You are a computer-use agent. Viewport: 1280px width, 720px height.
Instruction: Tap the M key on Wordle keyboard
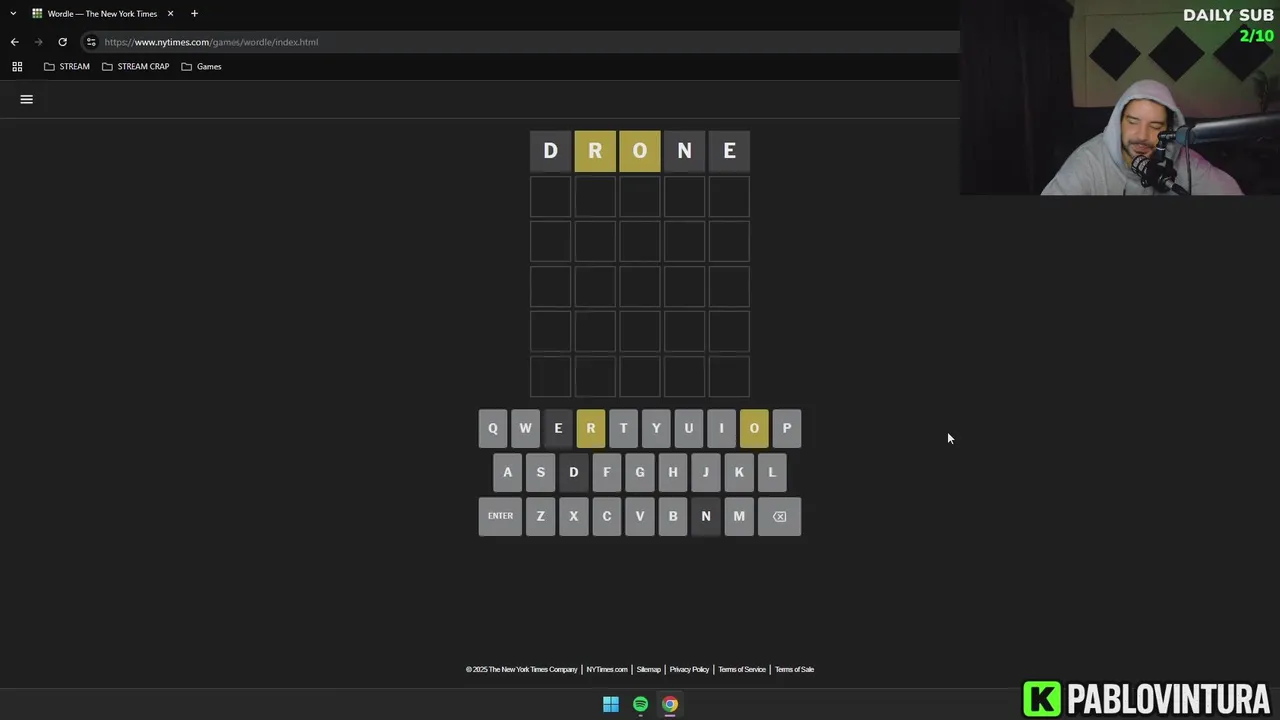tap(739, 516)
